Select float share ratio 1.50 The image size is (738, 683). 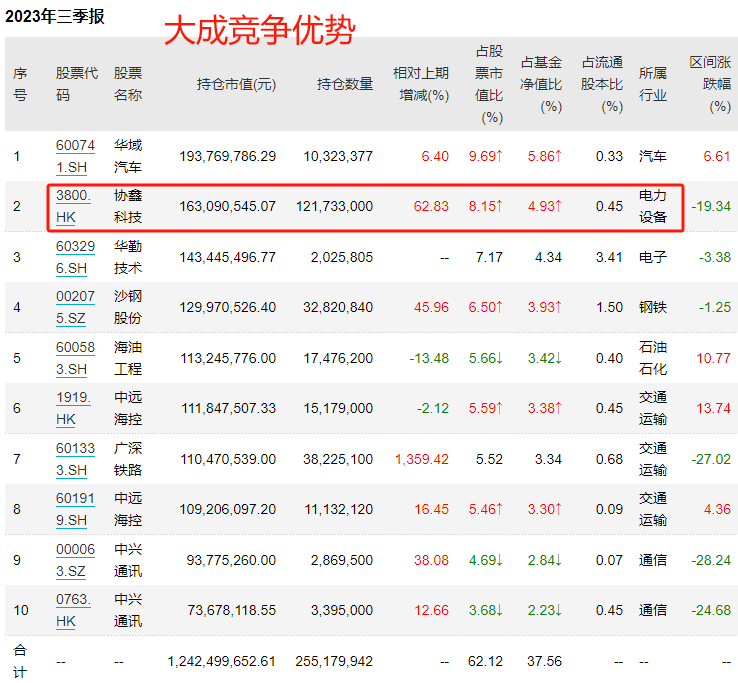point(609,307)
